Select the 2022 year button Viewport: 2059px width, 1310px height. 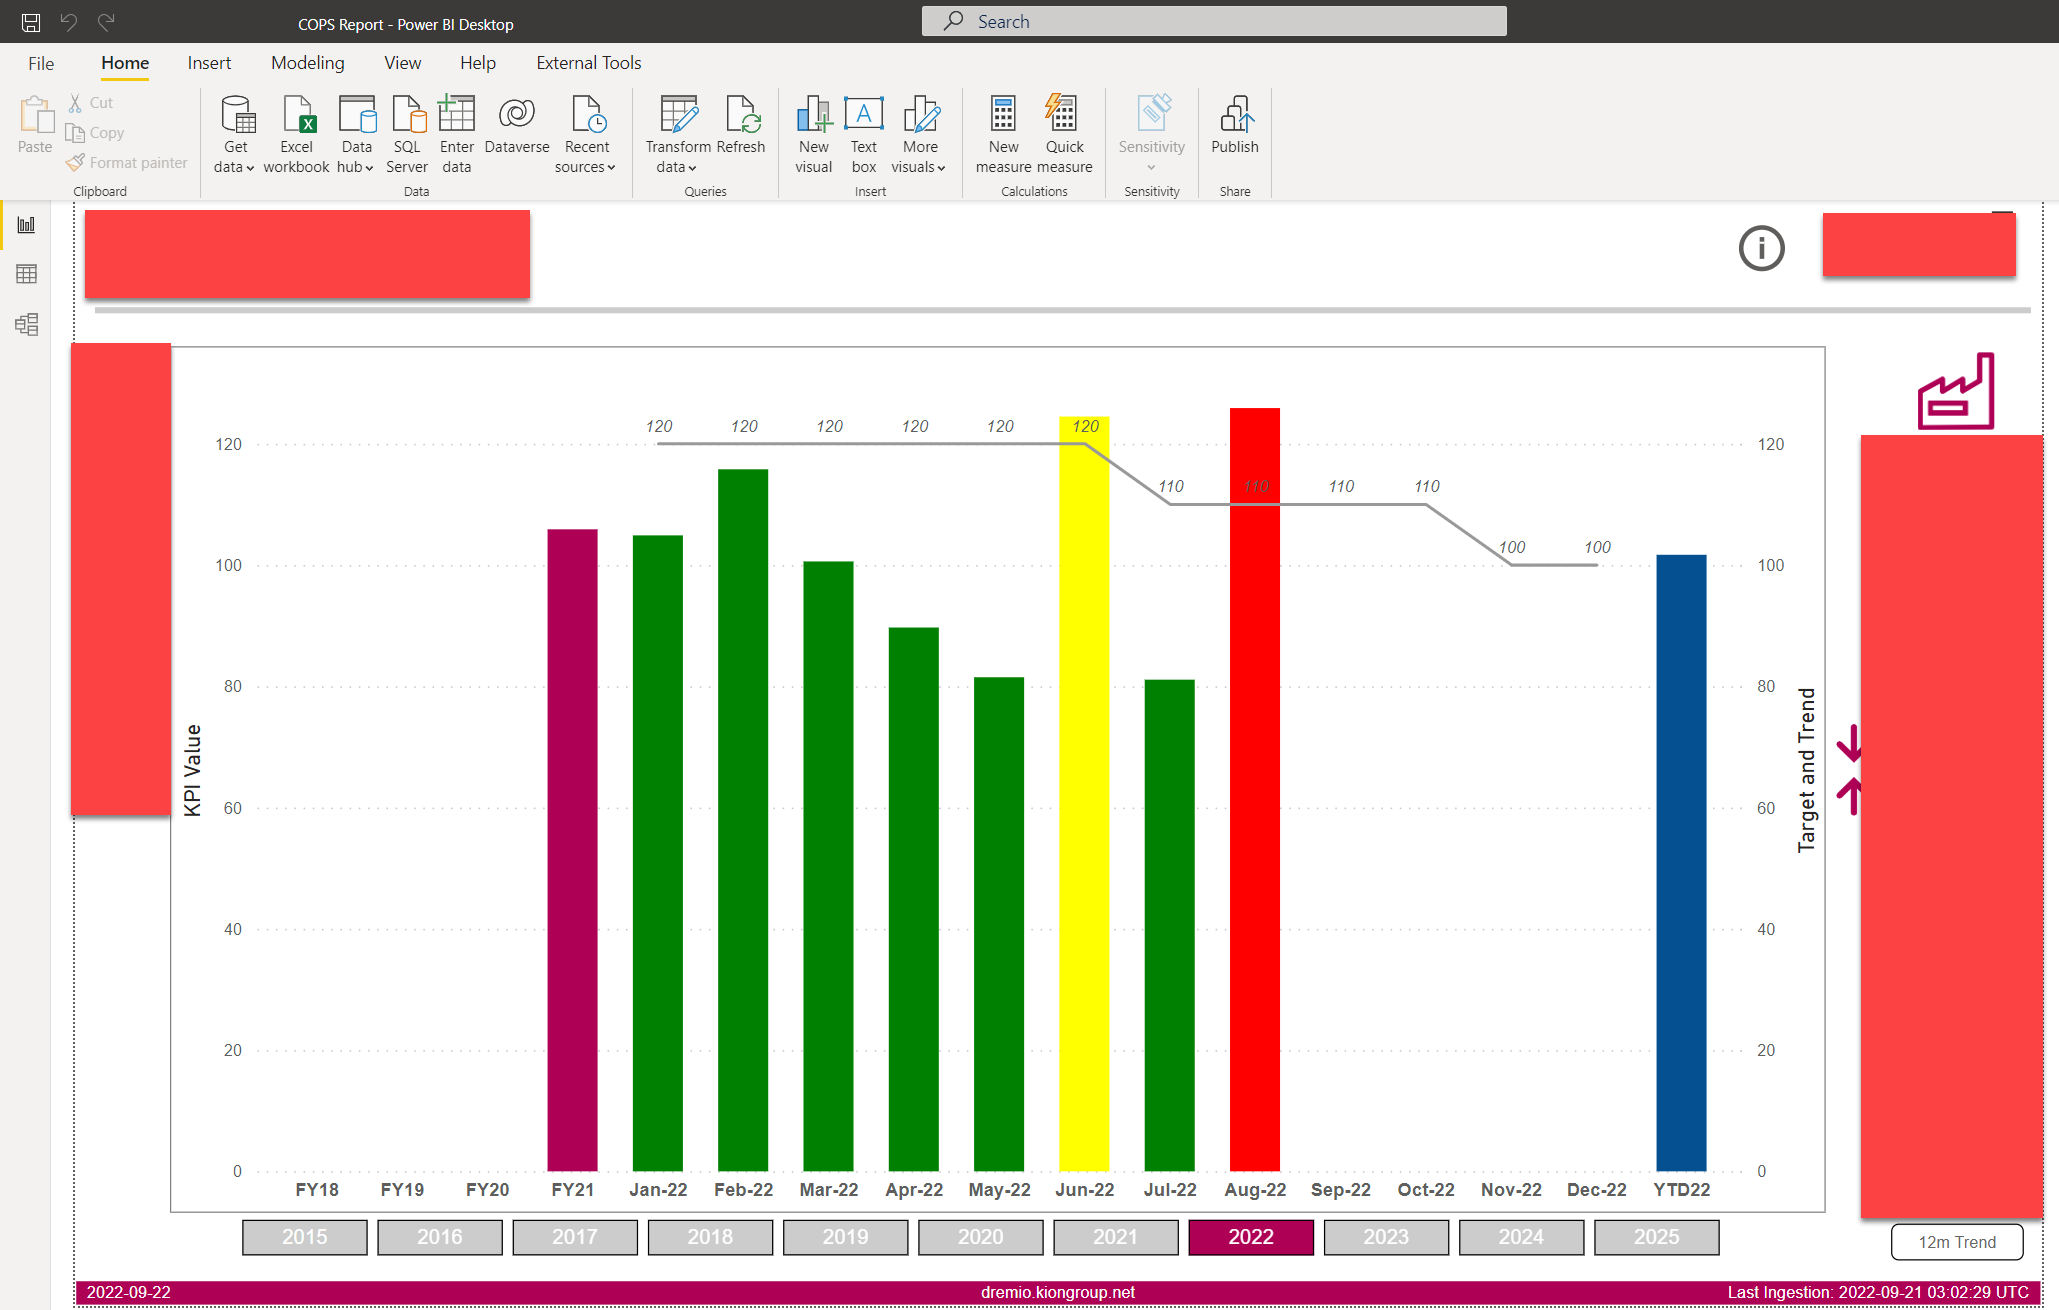pos(1251,1237)
